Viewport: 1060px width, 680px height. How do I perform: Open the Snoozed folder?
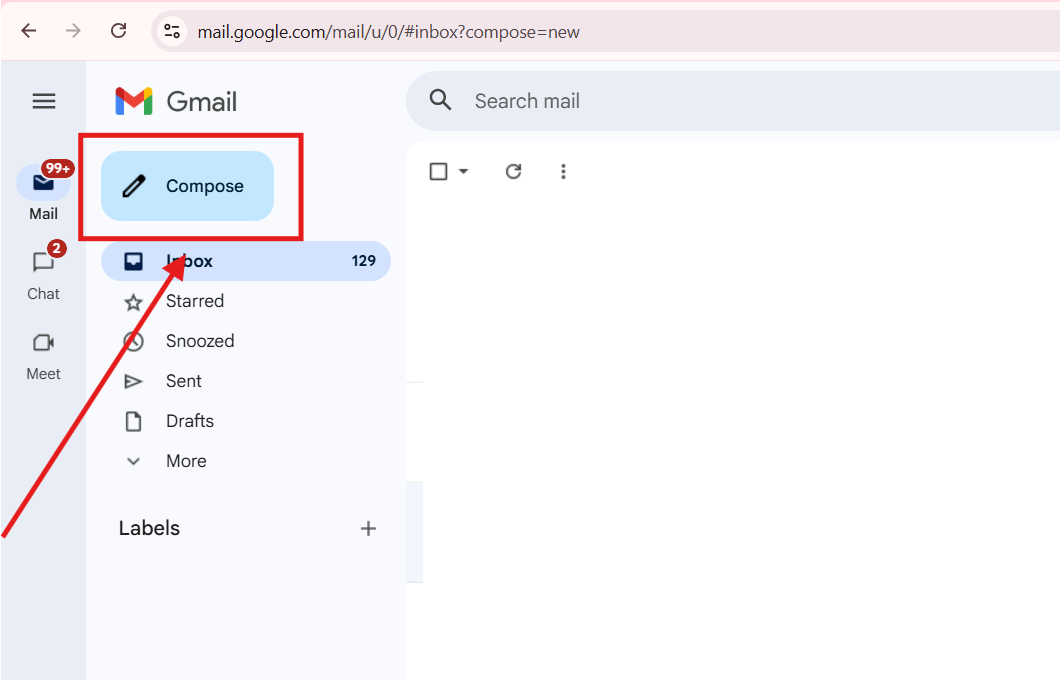pos(200,341)
